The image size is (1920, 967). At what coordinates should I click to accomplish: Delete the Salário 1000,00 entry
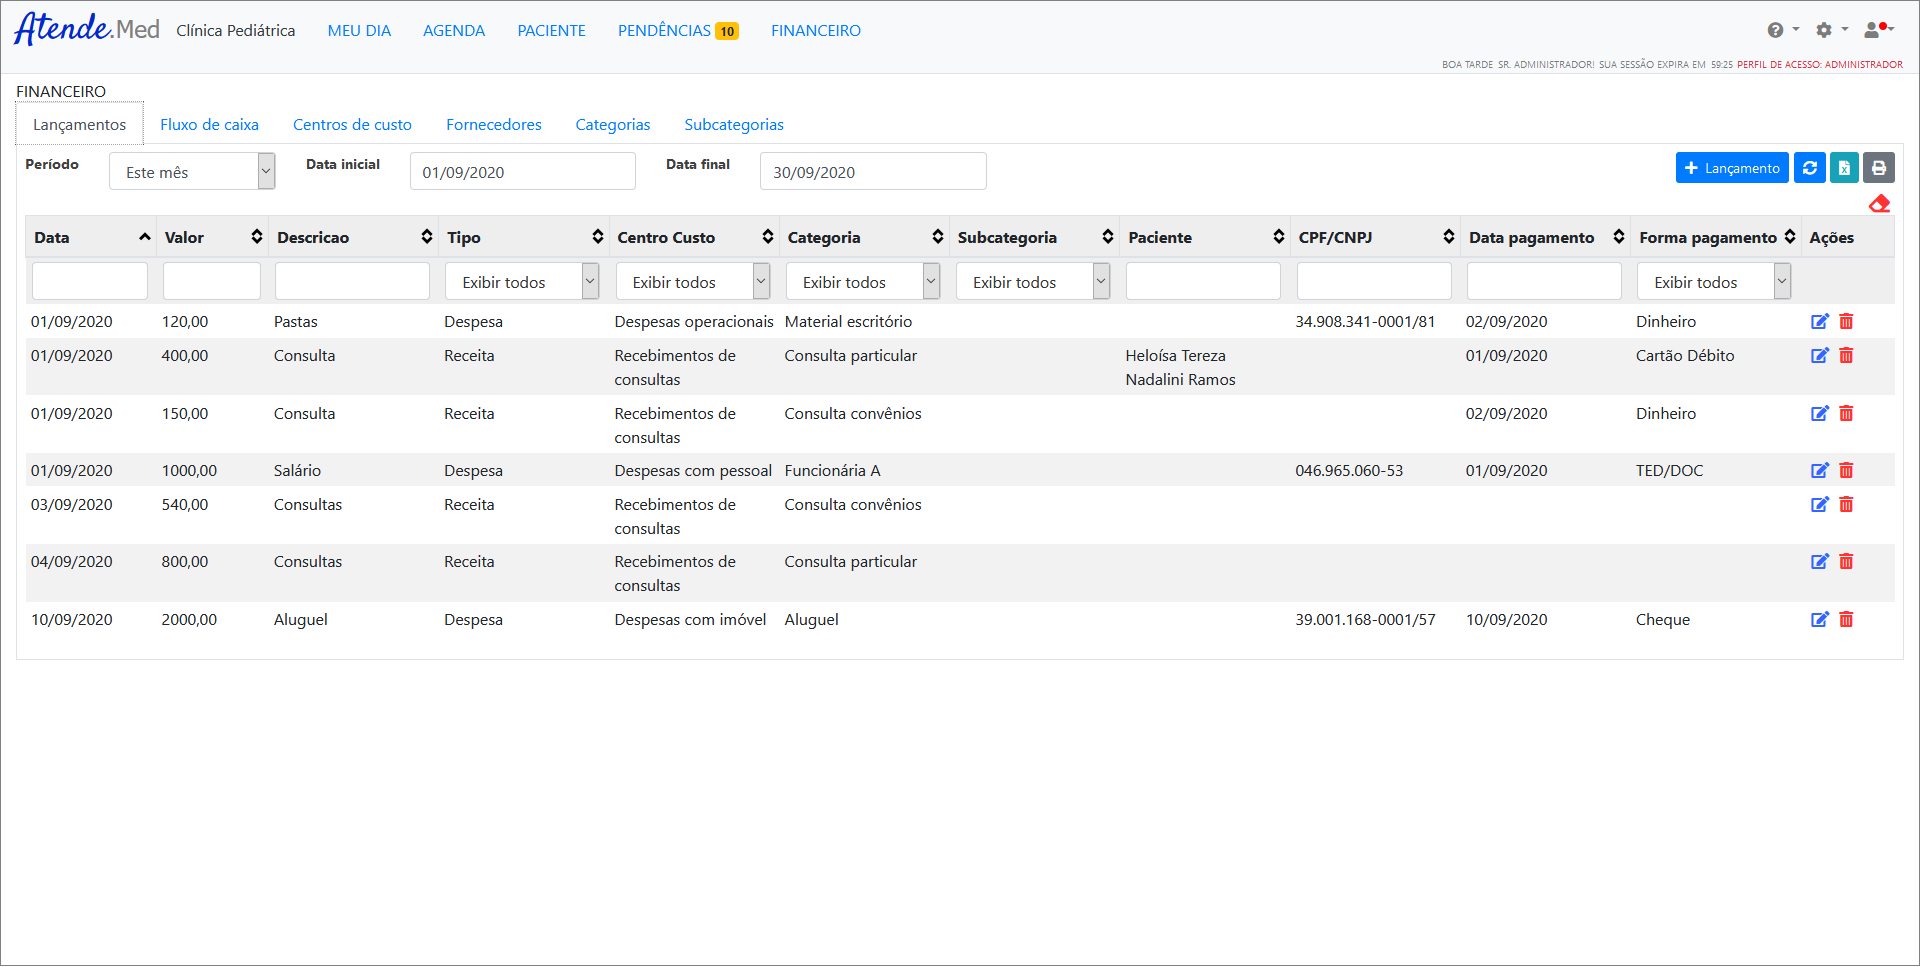click(1847, 471)
